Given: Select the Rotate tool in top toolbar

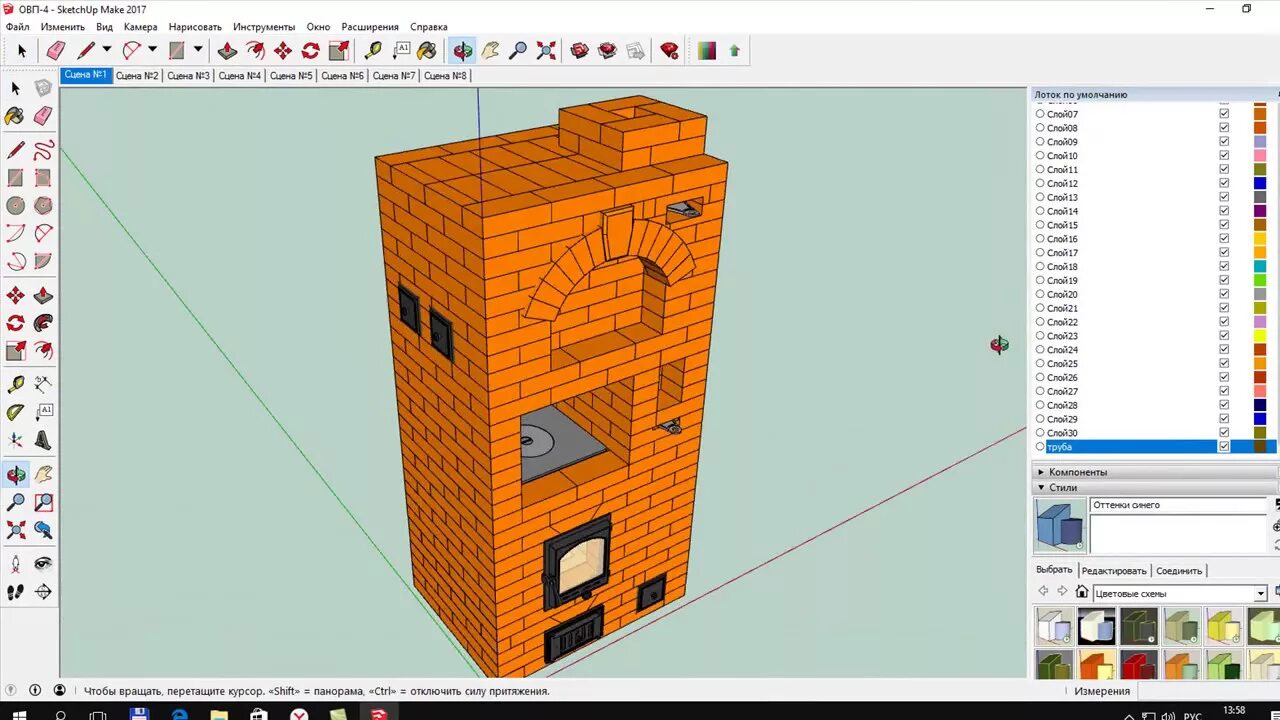Looking at the screenshot, I should (x=311, y=50).
